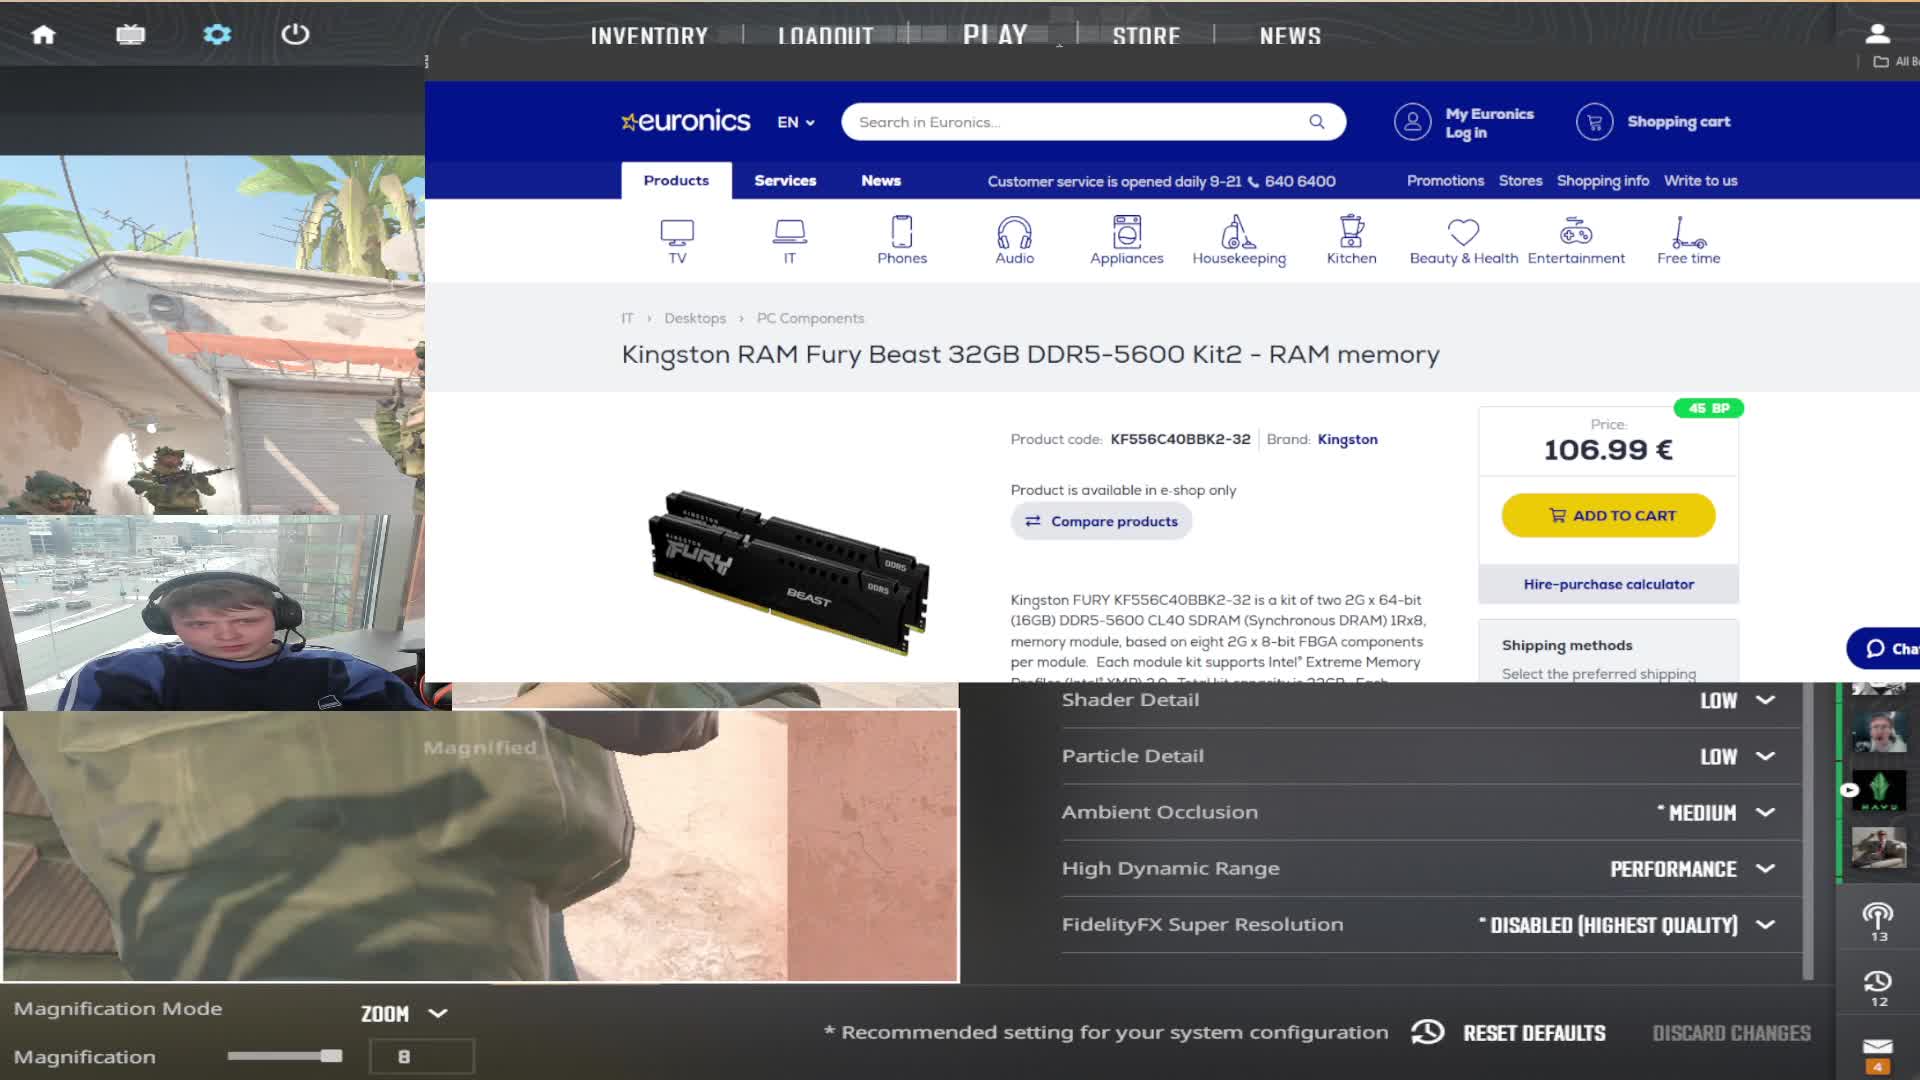Viewport: 1920px width, 1080px height.
Task: Open the Write to us link
Action: (x=1700, y=181)
